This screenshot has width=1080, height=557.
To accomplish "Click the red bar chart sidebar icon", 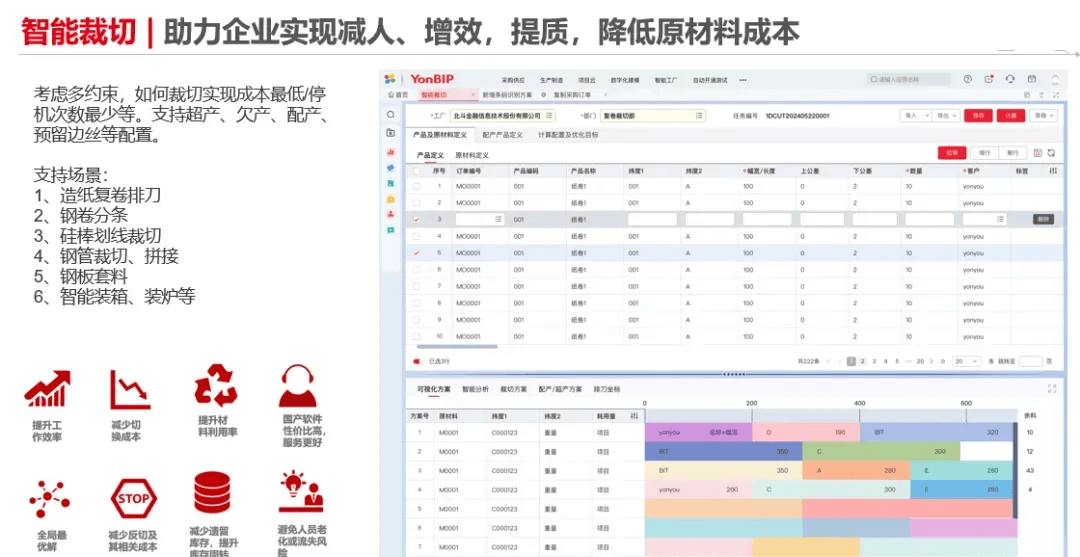I will (391, 151).
